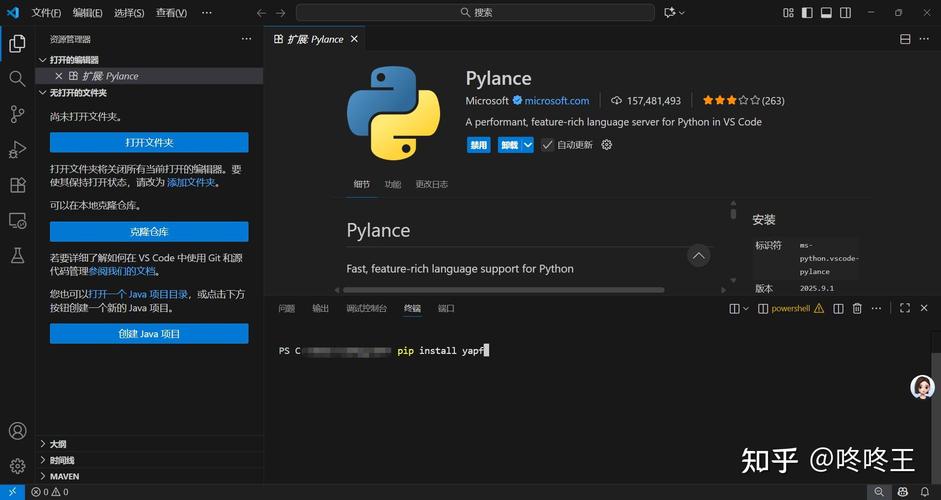Close the terminal panel
Viewport: 941px width, 500px height.
[x=924, y=309]
